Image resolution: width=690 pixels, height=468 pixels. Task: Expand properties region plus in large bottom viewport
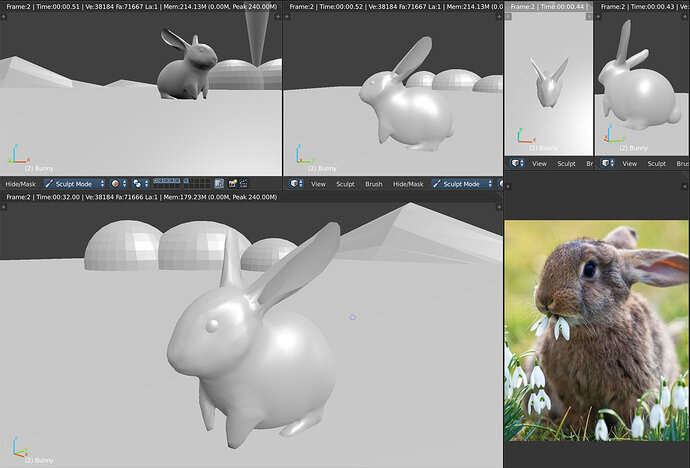pos(499,206)
